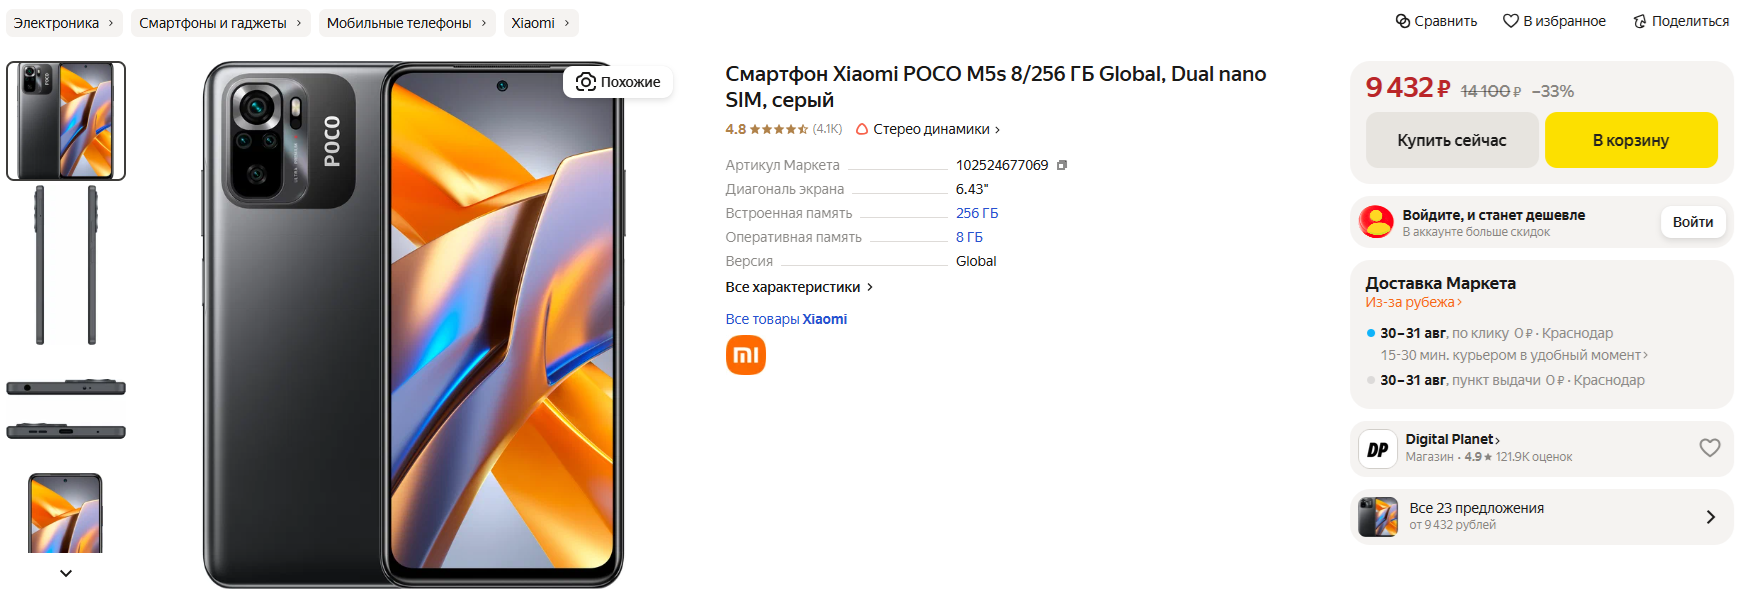Click the Купить сейчас button
Screen dimensions: 1741x601
pos(1451,140)
